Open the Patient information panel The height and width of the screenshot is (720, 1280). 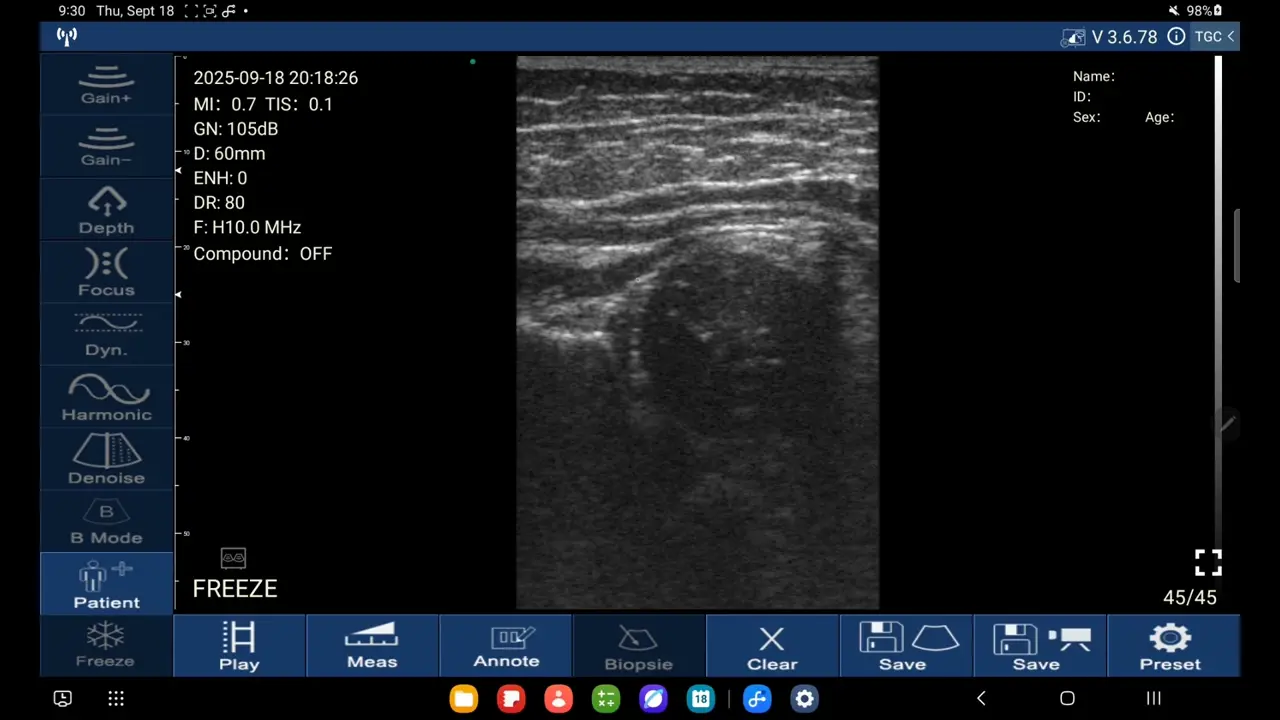pos(106,583)
